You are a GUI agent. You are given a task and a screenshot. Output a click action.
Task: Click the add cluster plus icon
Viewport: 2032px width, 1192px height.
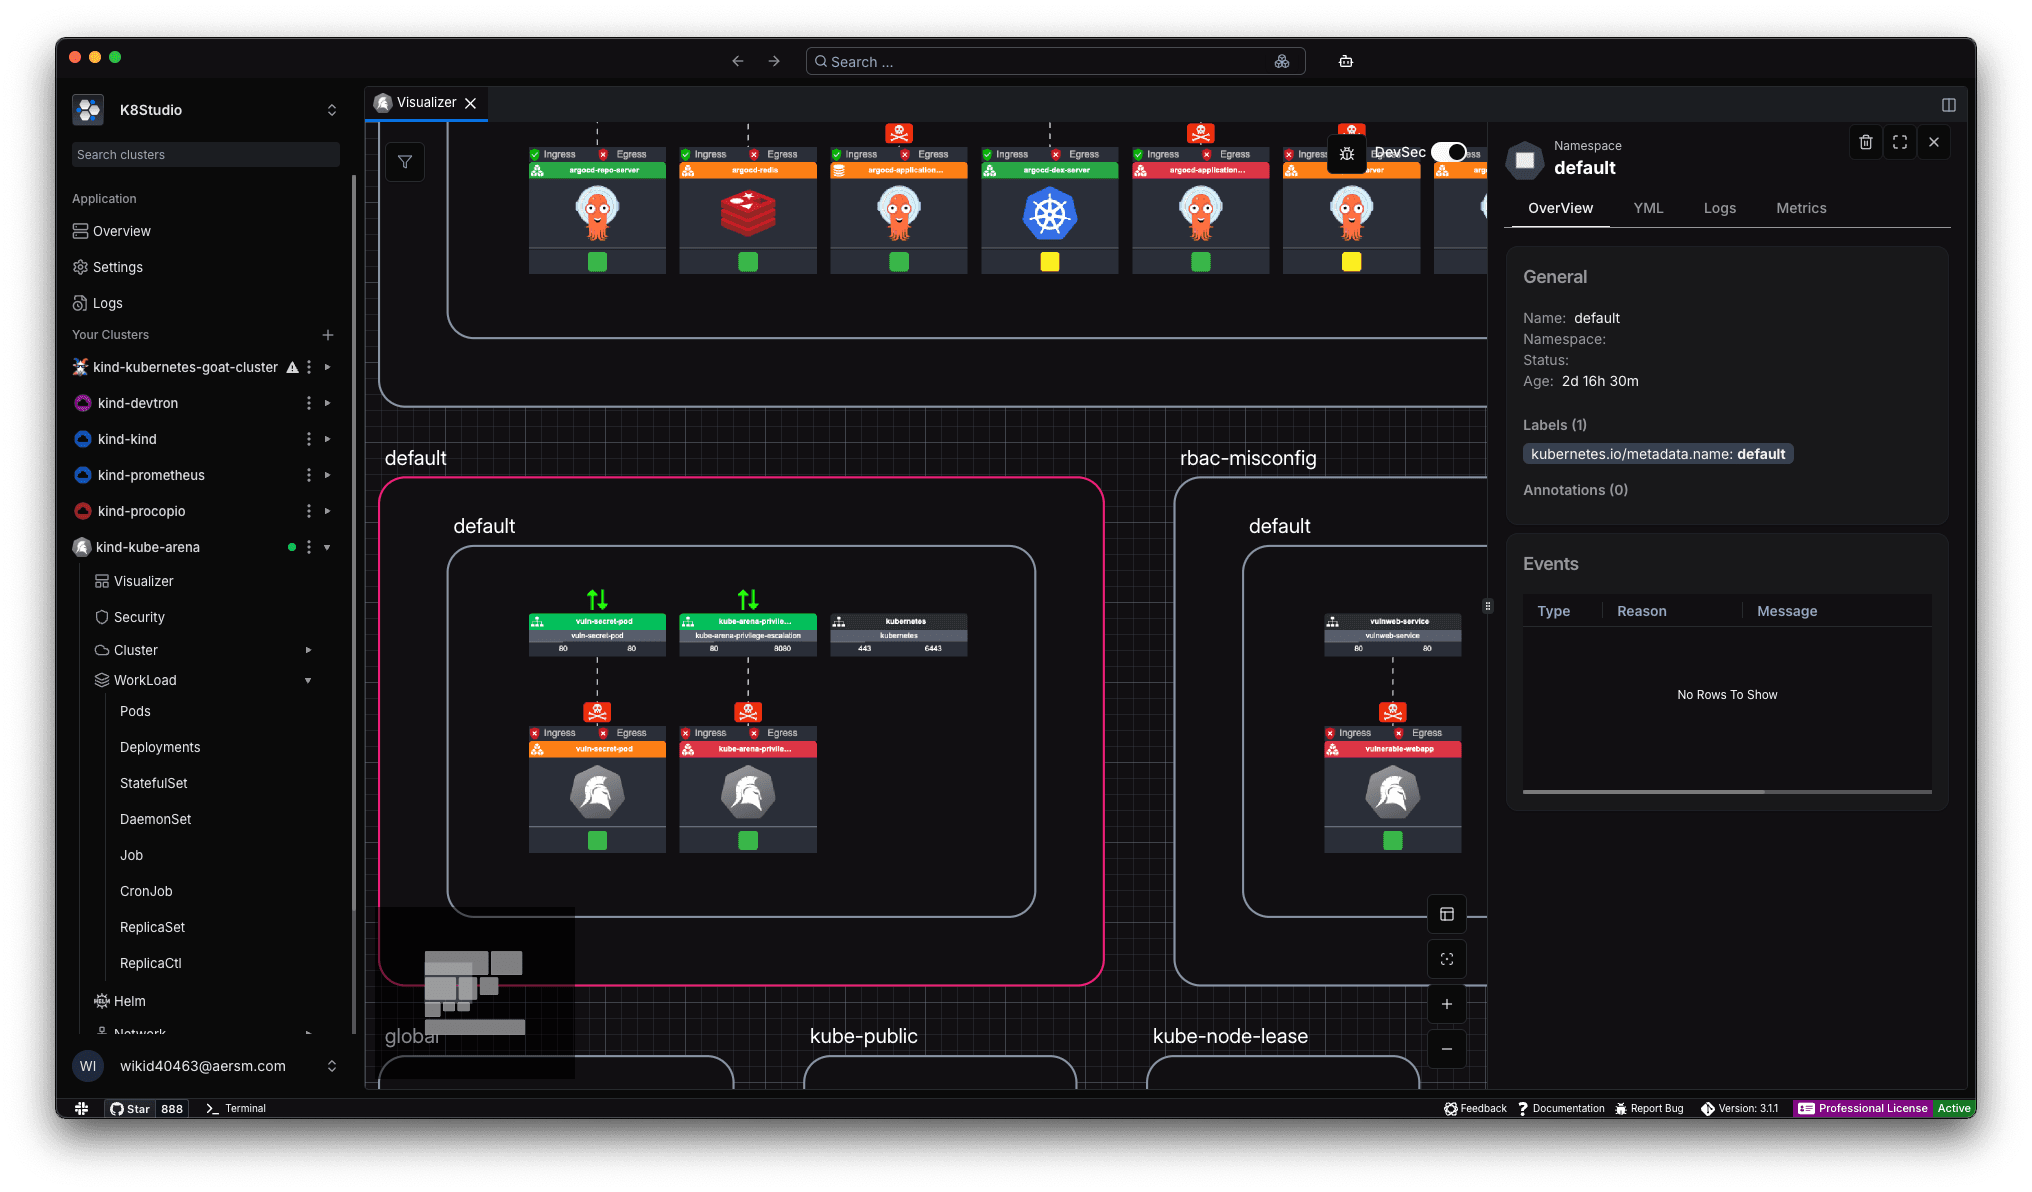point(328,335)
